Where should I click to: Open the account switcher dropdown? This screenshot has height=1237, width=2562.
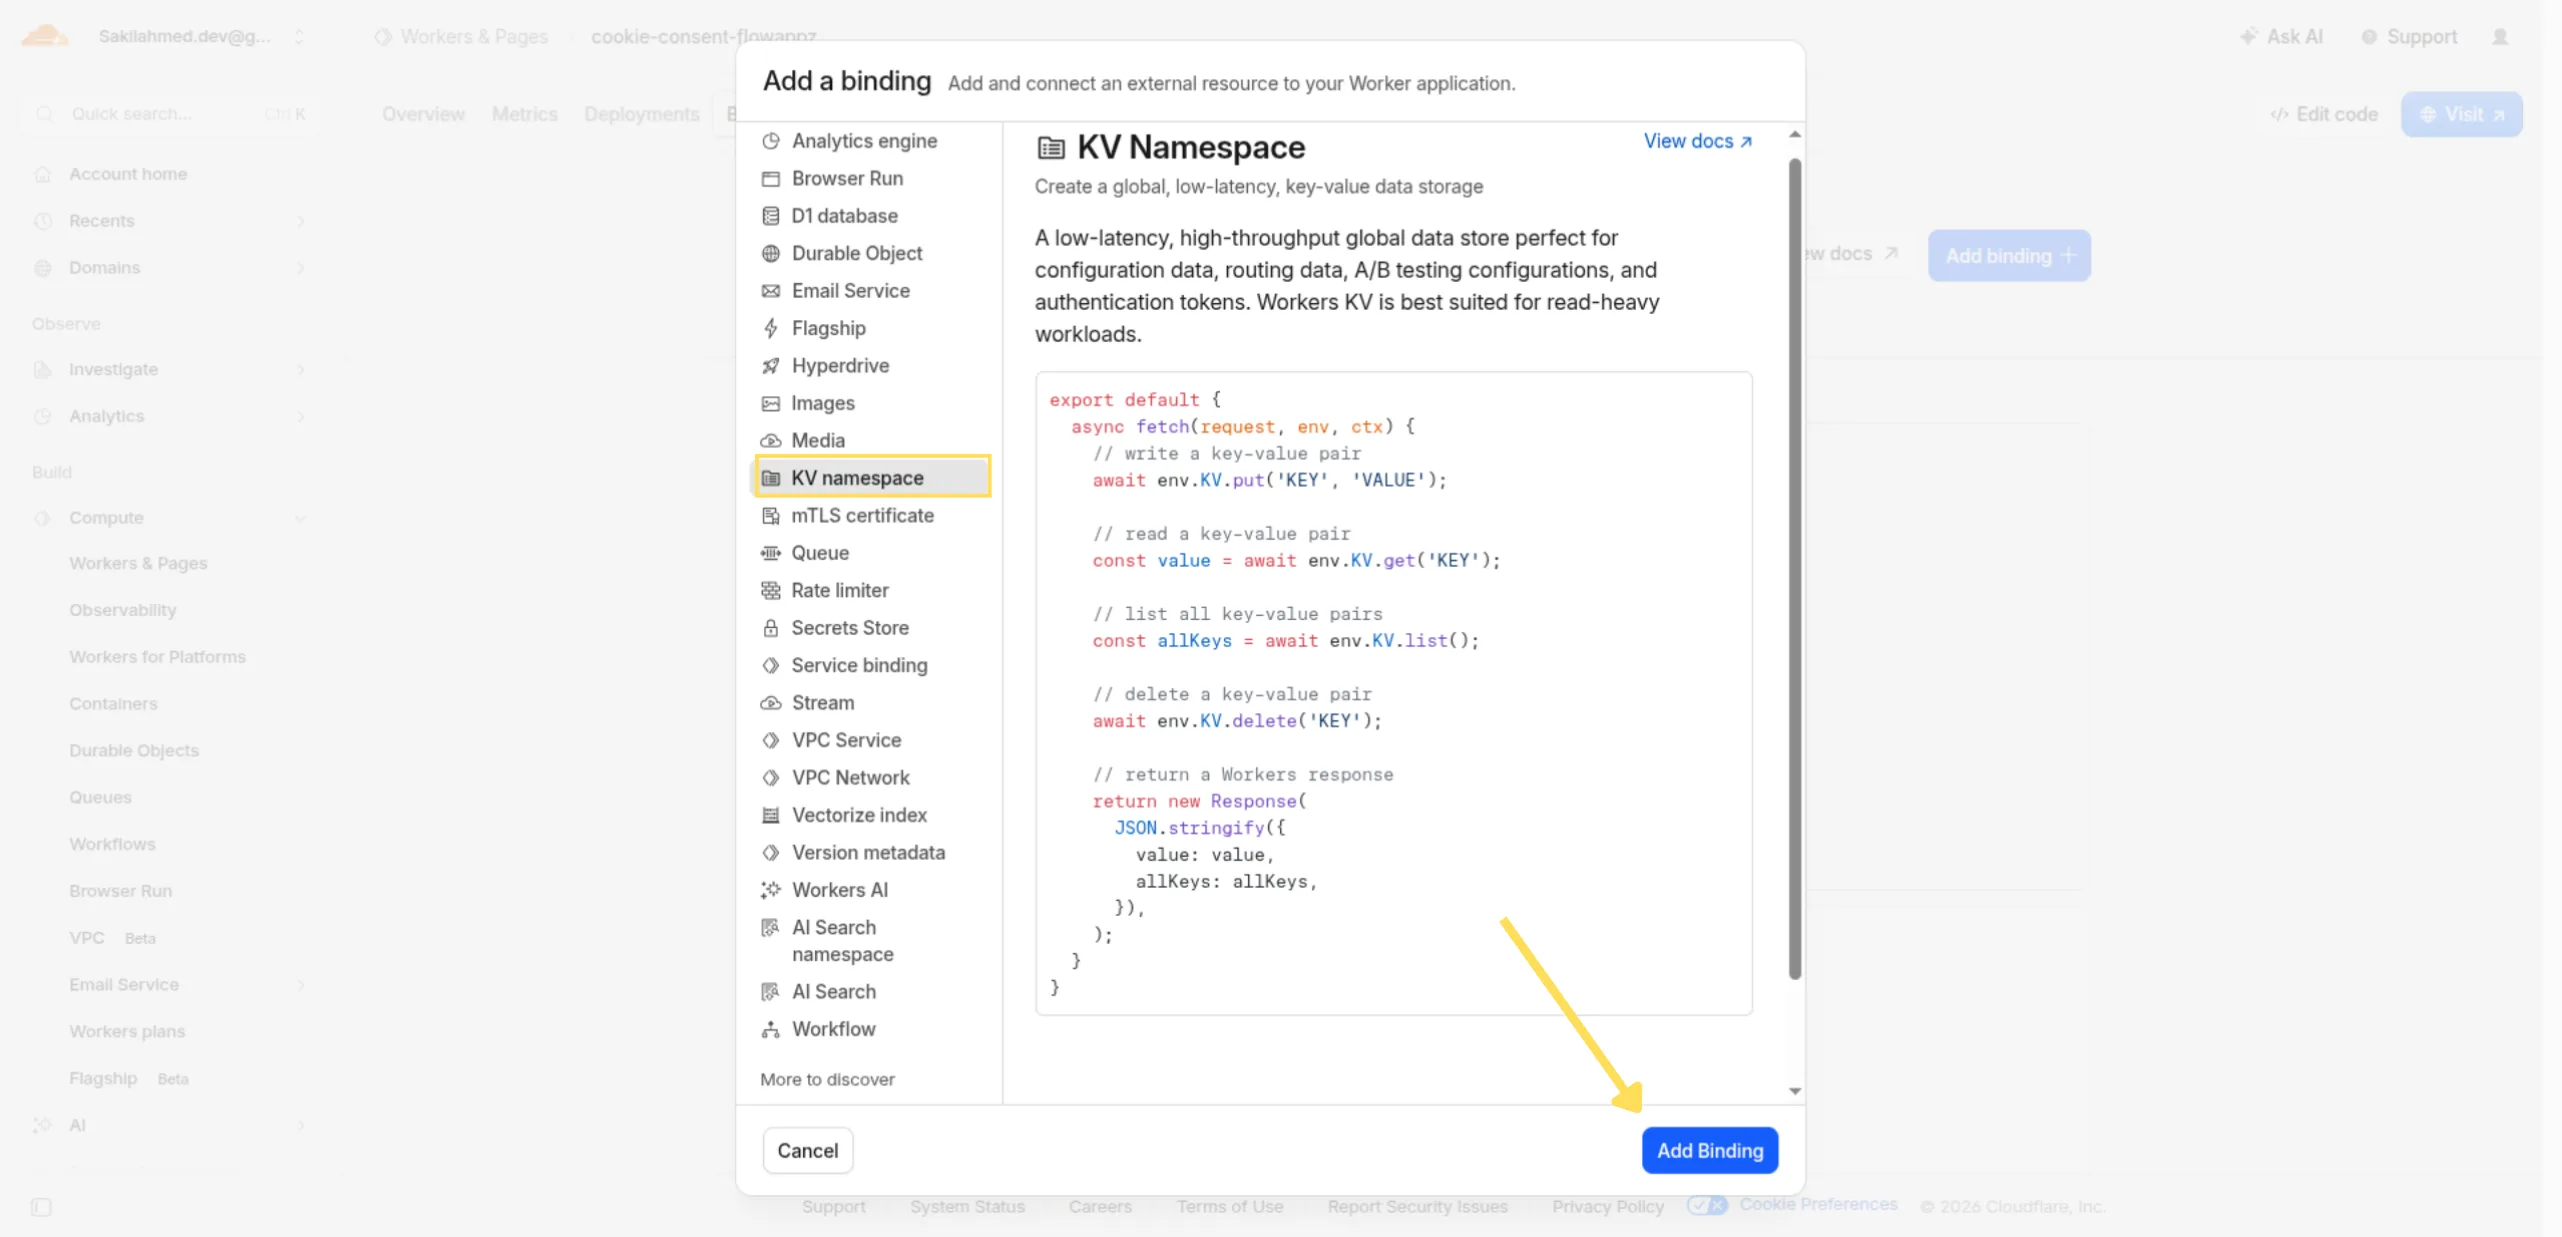coord(200,36)
